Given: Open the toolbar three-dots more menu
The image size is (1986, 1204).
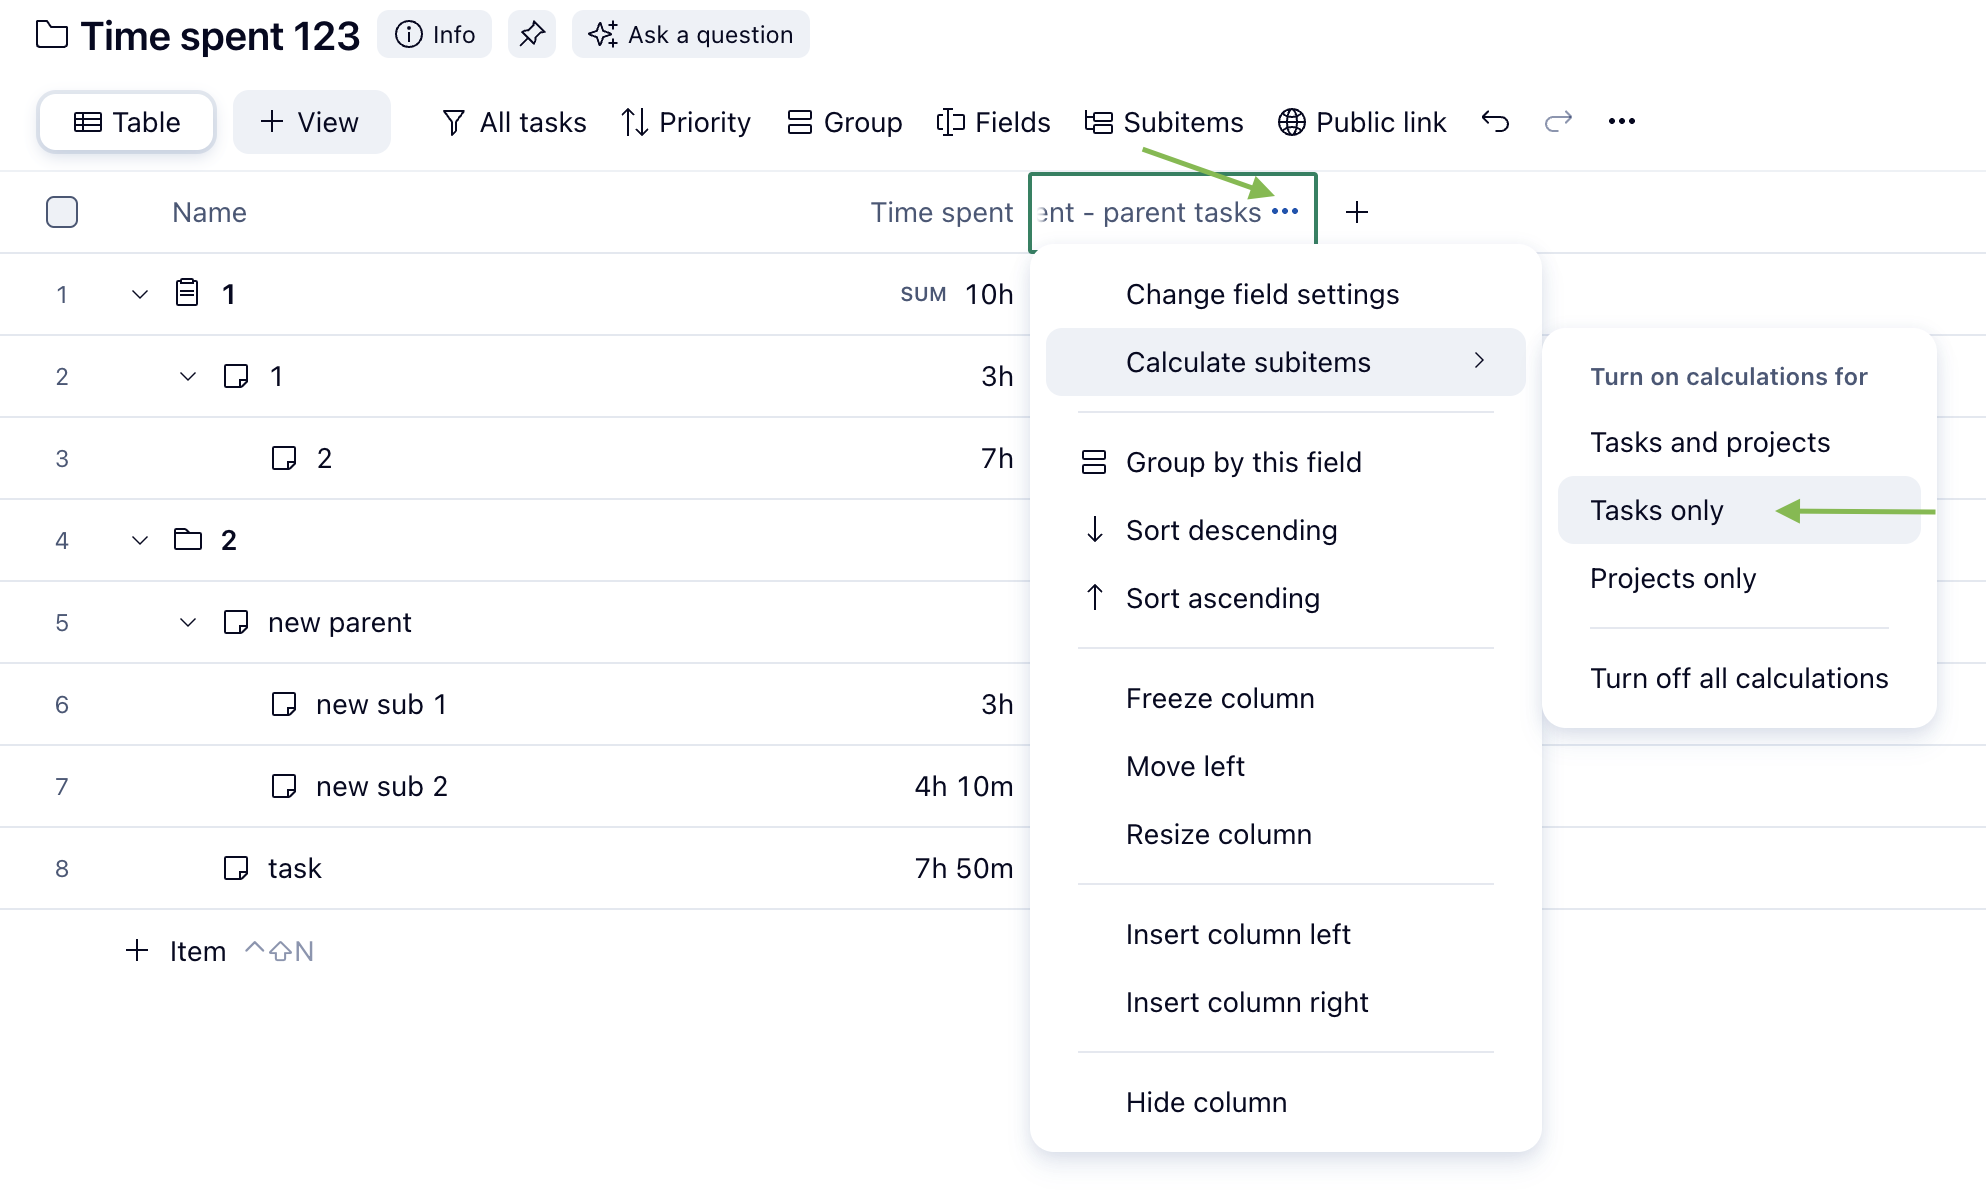Looking at the screenshot, I should 1621,122.
